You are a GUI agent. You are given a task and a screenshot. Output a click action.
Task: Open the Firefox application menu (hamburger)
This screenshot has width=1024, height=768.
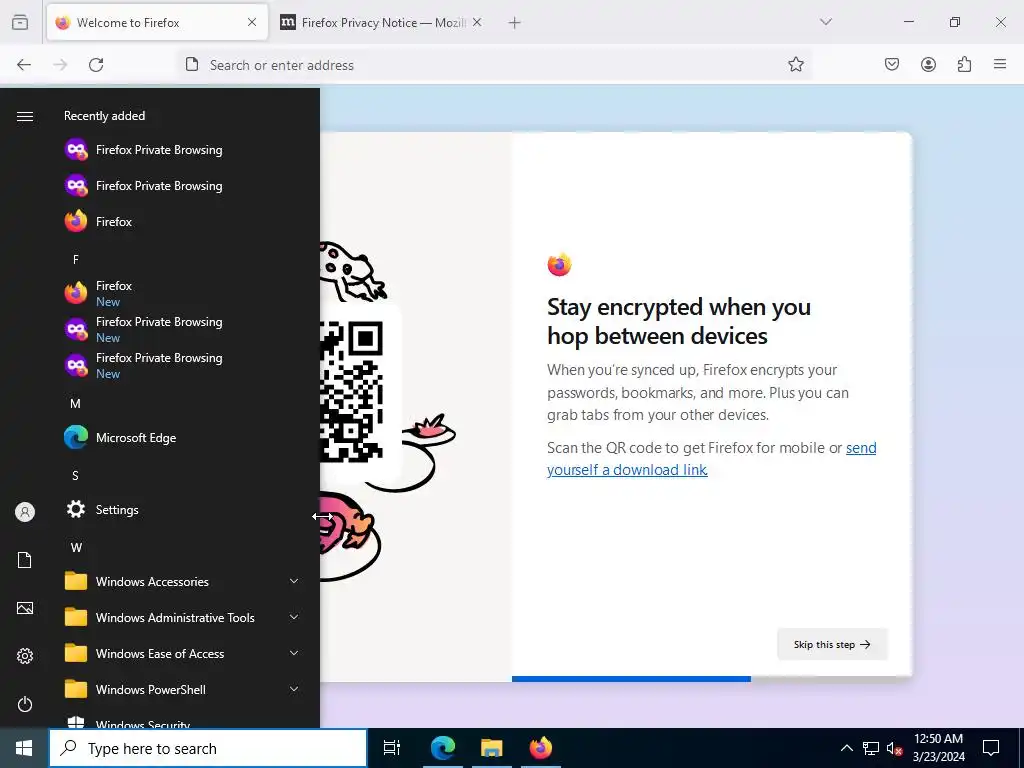[1000, 64]
